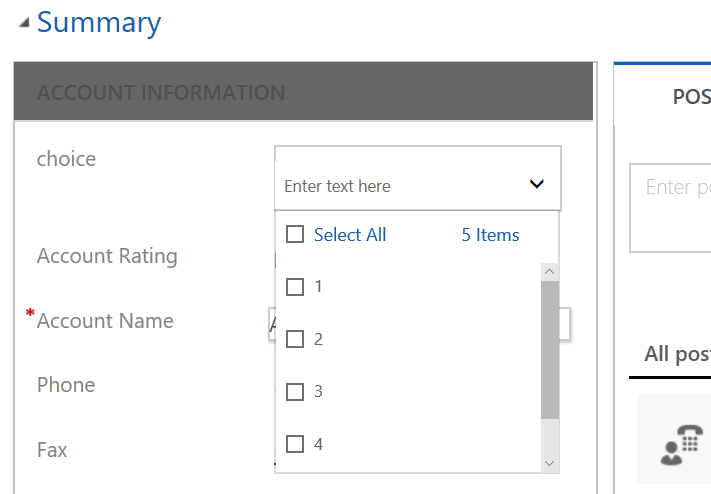Click the options list scroll up arrow

549,272
